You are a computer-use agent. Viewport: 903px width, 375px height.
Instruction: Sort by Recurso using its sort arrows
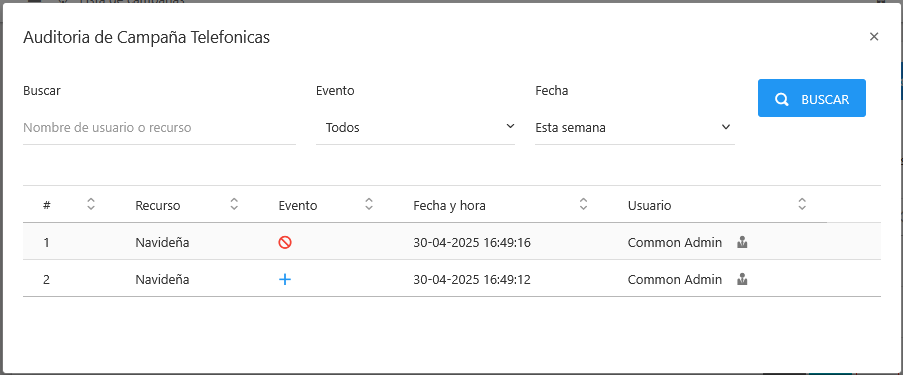coord(234,204)
